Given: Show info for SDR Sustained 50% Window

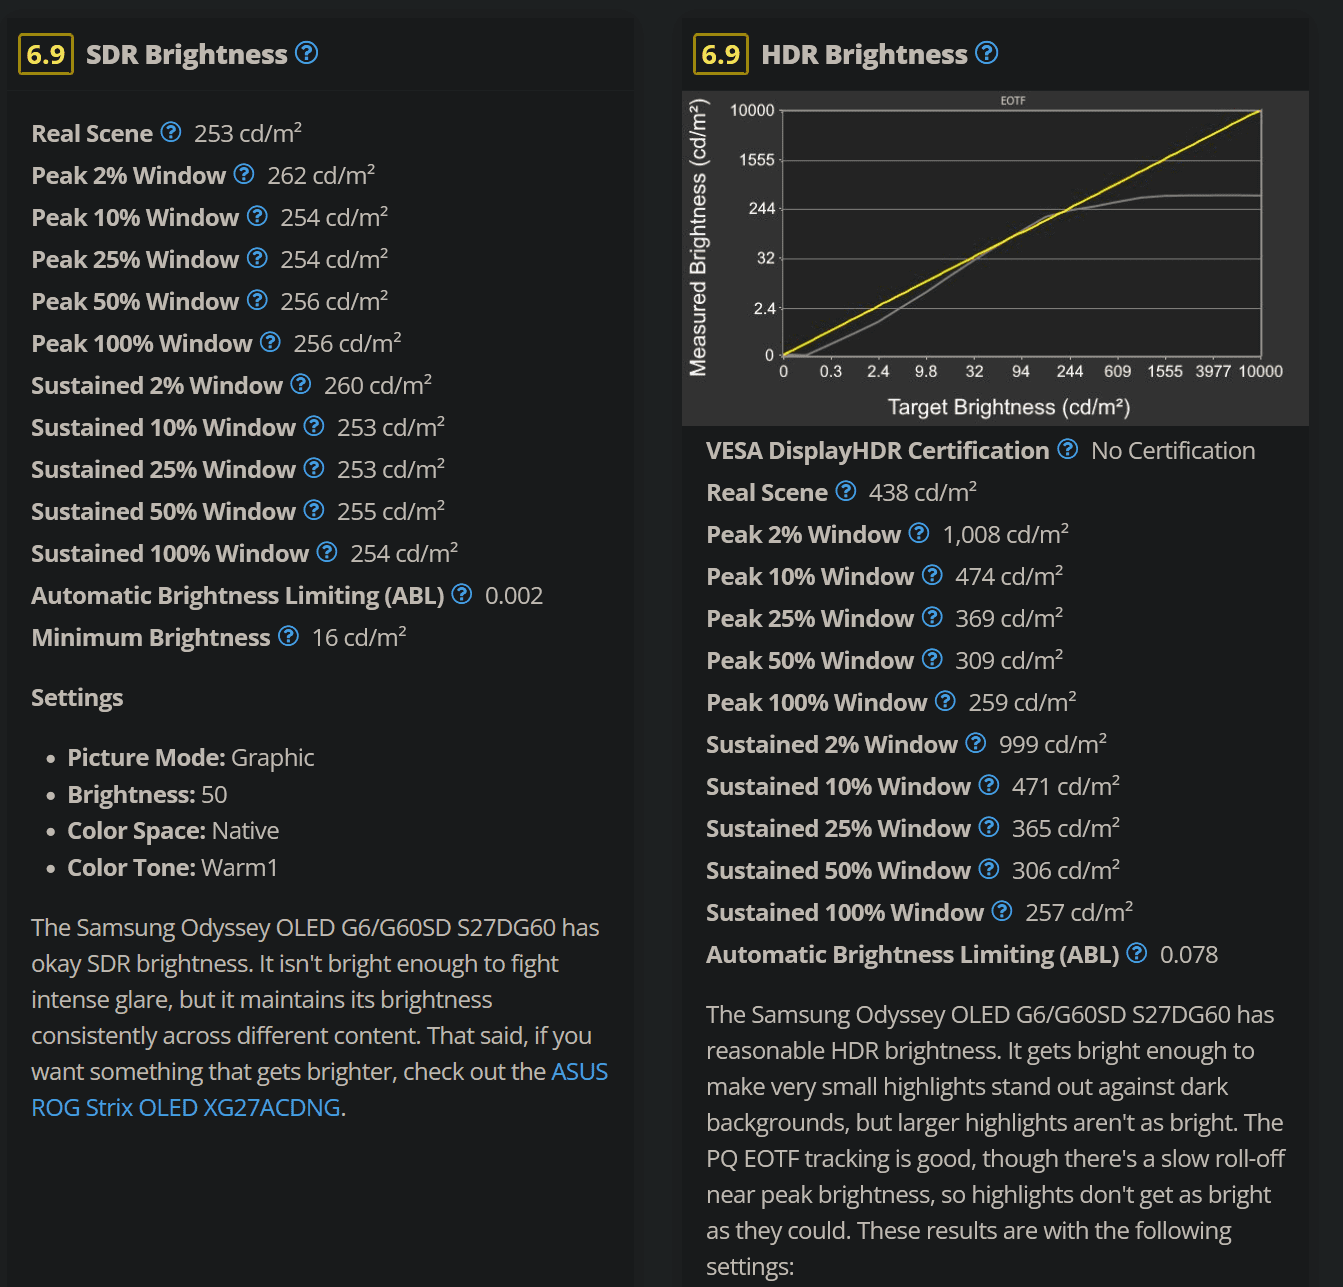Looking at the screenshot, I should pos(314,510).
